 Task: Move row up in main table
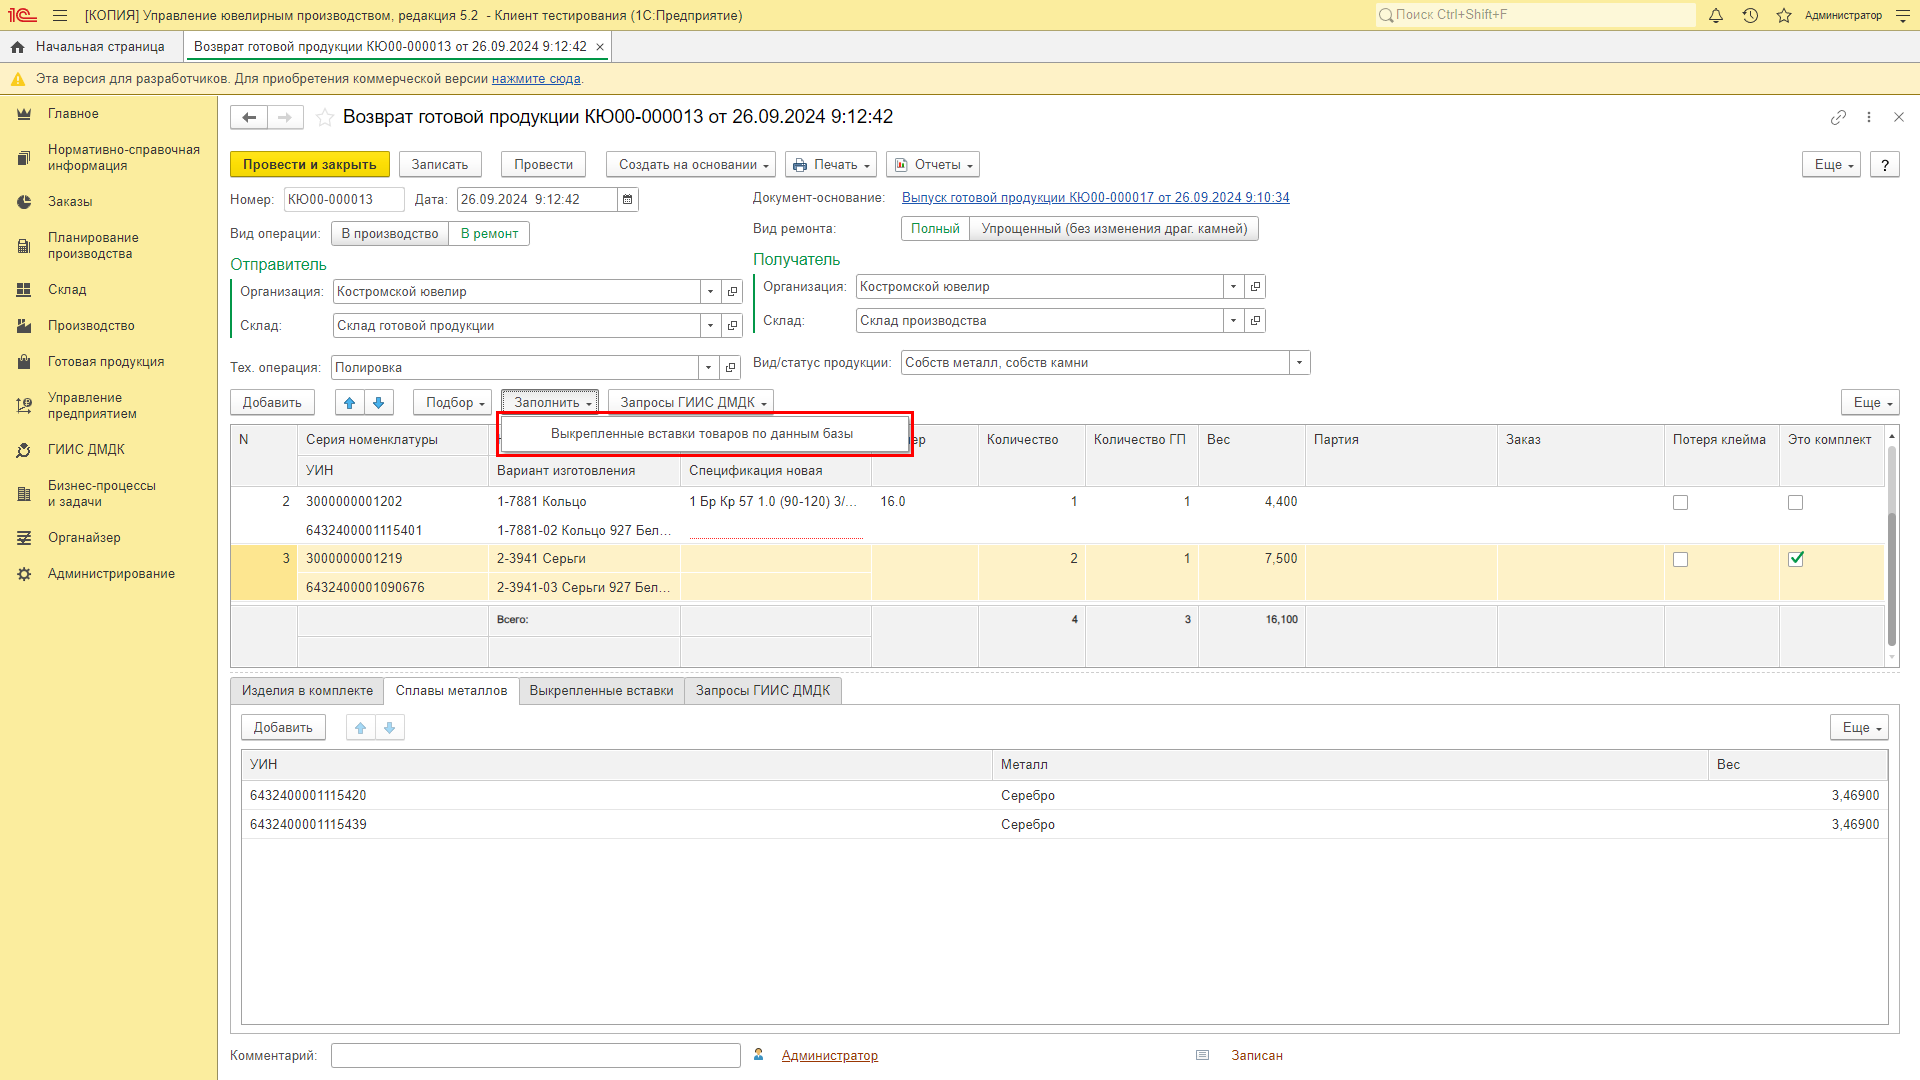point(349,403)
